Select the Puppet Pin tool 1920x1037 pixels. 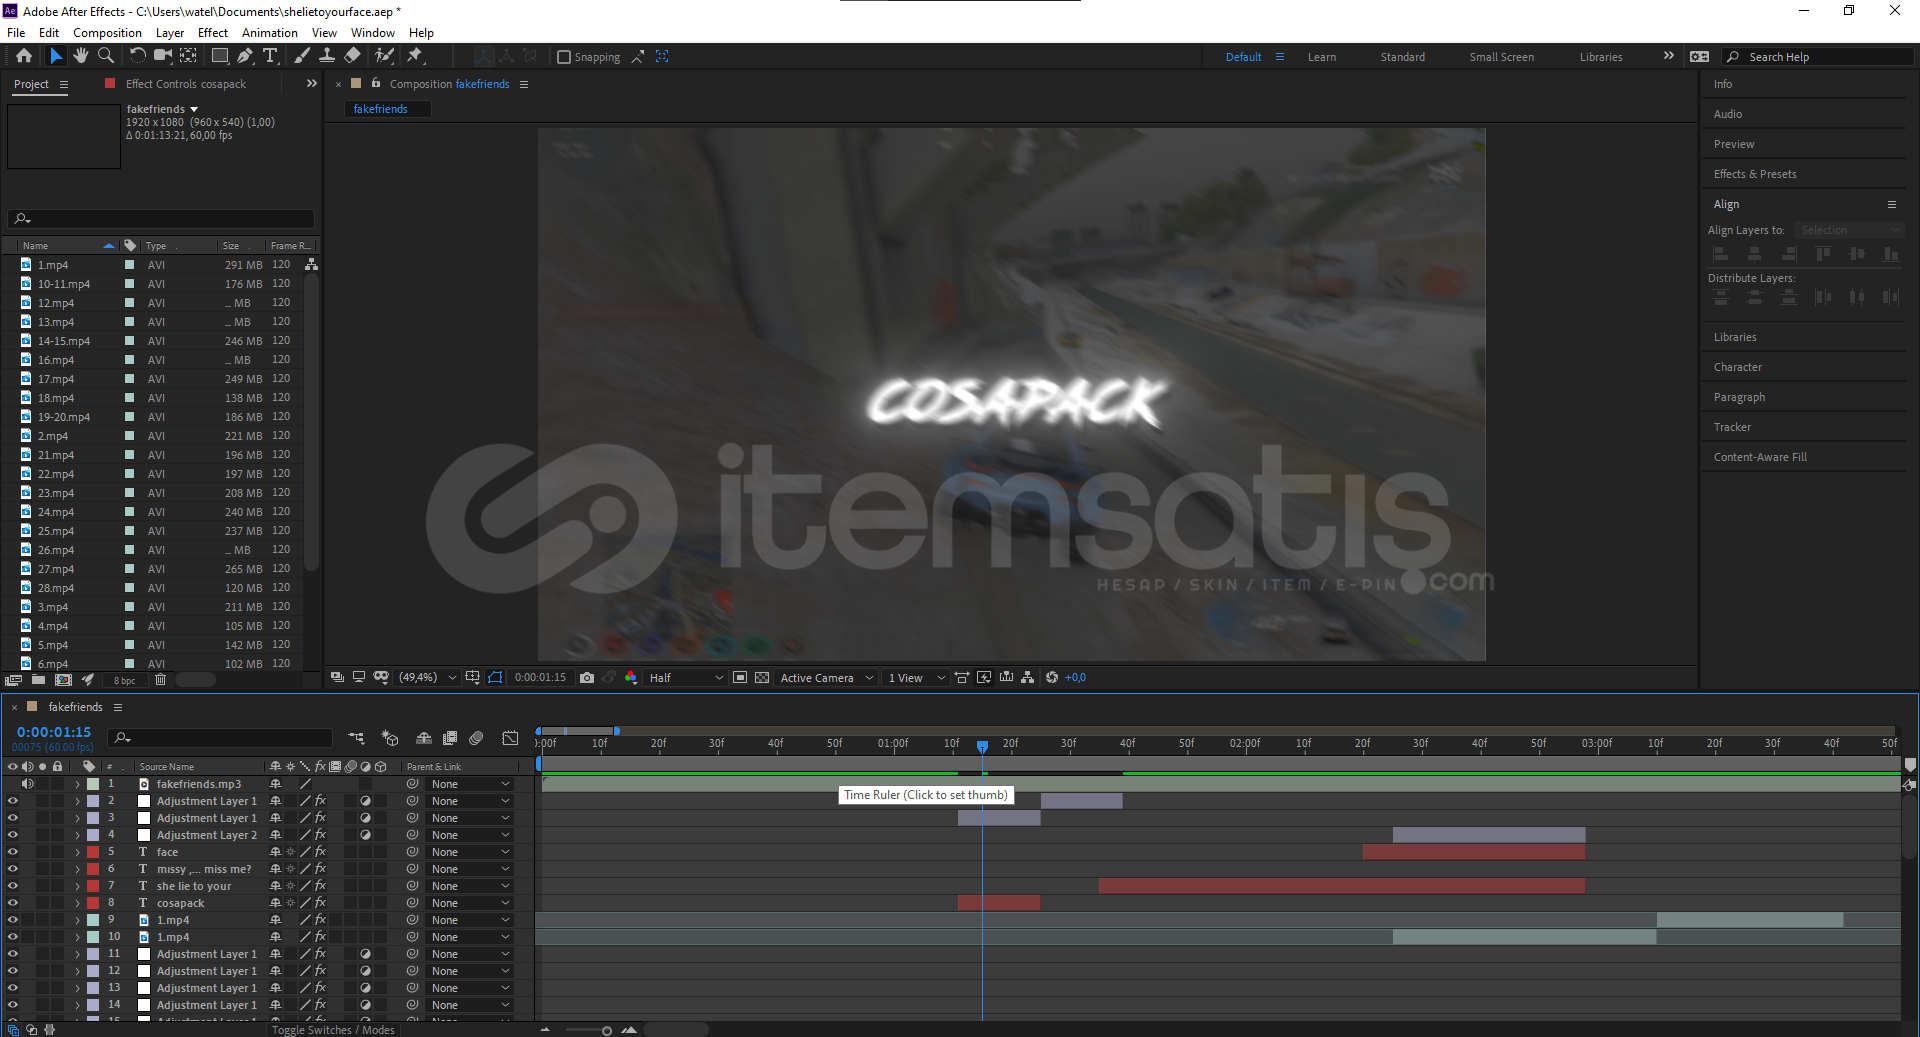point(415,56)
